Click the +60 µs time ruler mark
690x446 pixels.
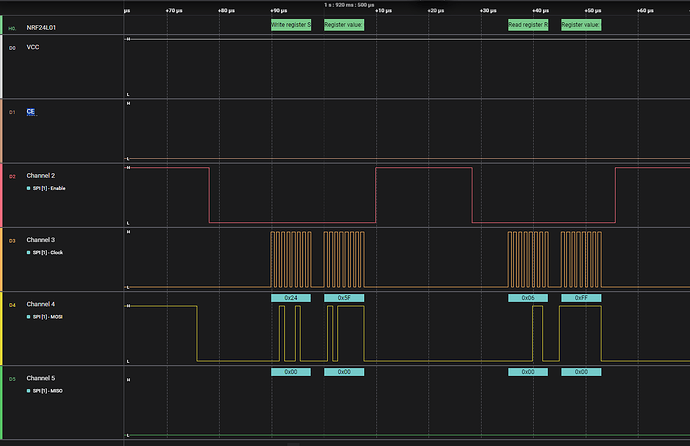[x=645, y=11]
